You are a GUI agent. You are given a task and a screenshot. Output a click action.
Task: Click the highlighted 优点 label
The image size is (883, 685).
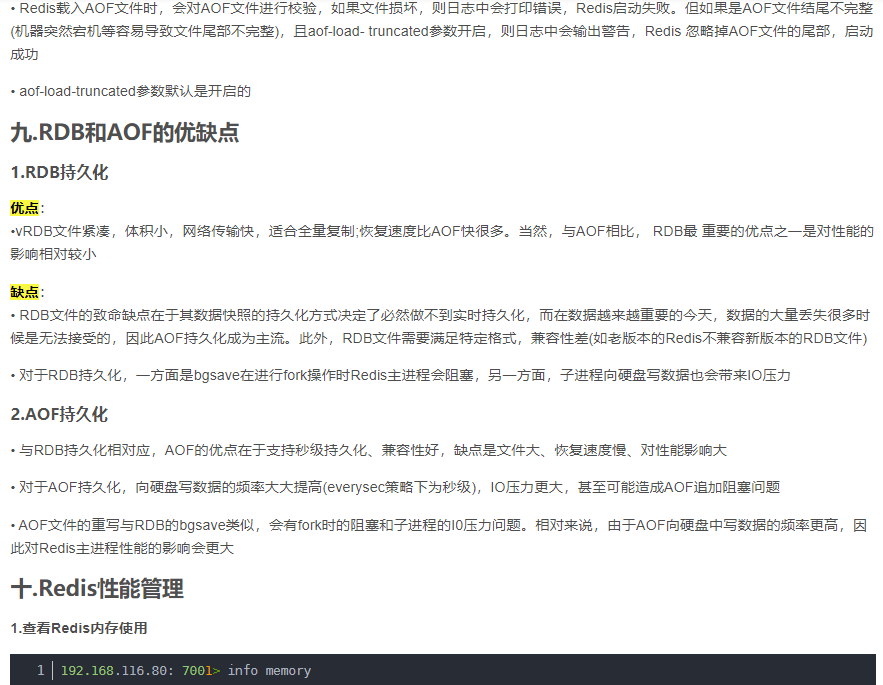25,208
